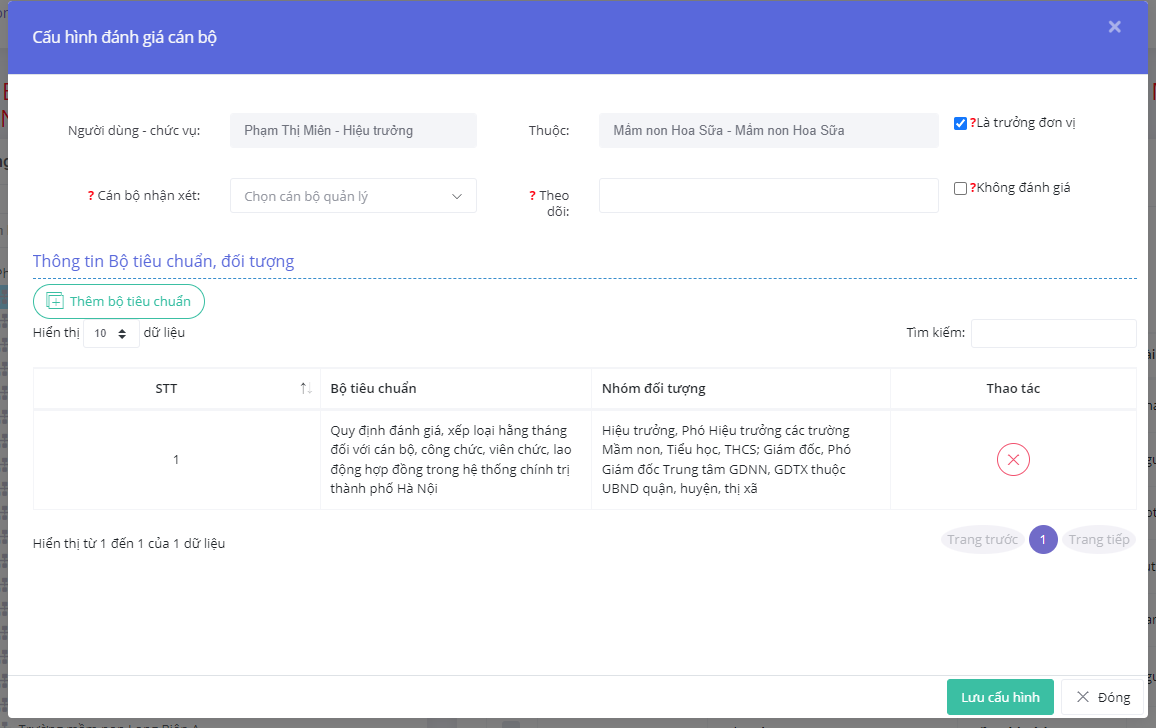Click the Lưu cấu hình button
This screenshot has height=728, width=1156.
click(1000, 697)
